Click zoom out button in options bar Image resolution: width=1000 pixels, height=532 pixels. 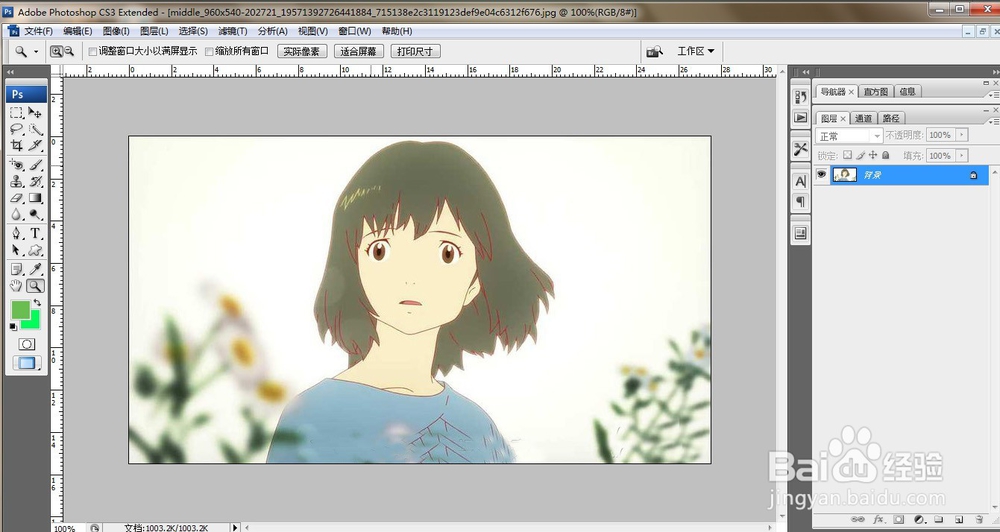pyautogui.click(x=69, y=52)
